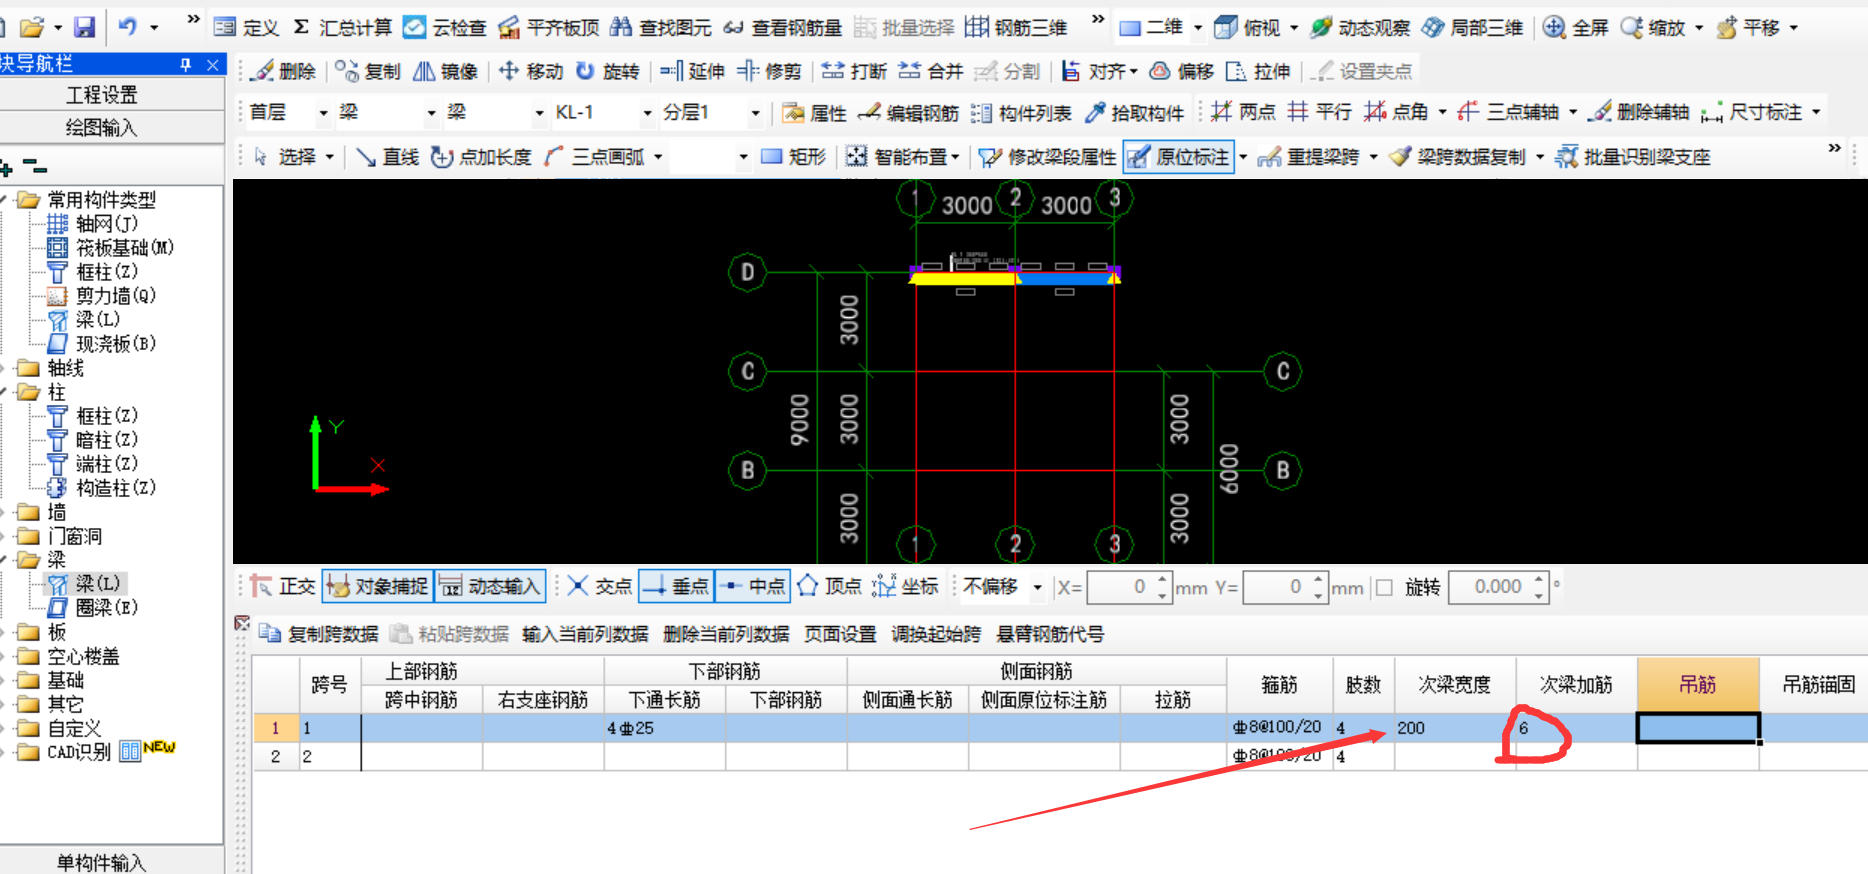The height and width of the screenshot is (874, 1868).
Task: Toggle 正交 orthogonal mode
Action: [283, 586]
